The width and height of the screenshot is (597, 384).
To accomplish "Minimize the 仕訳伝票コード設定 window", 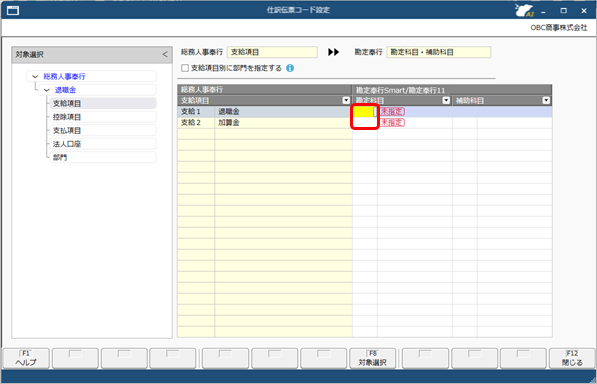I will [x=543, y=11].
